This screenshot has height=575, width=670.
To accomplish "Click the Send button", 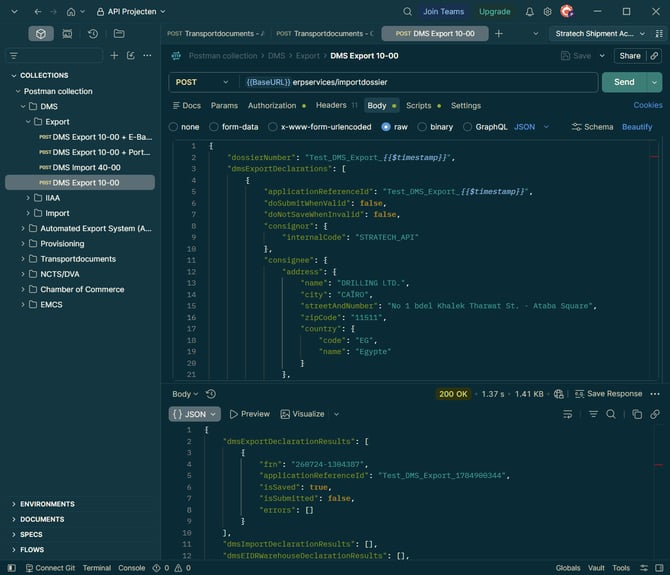I will [x=624, y=82].
